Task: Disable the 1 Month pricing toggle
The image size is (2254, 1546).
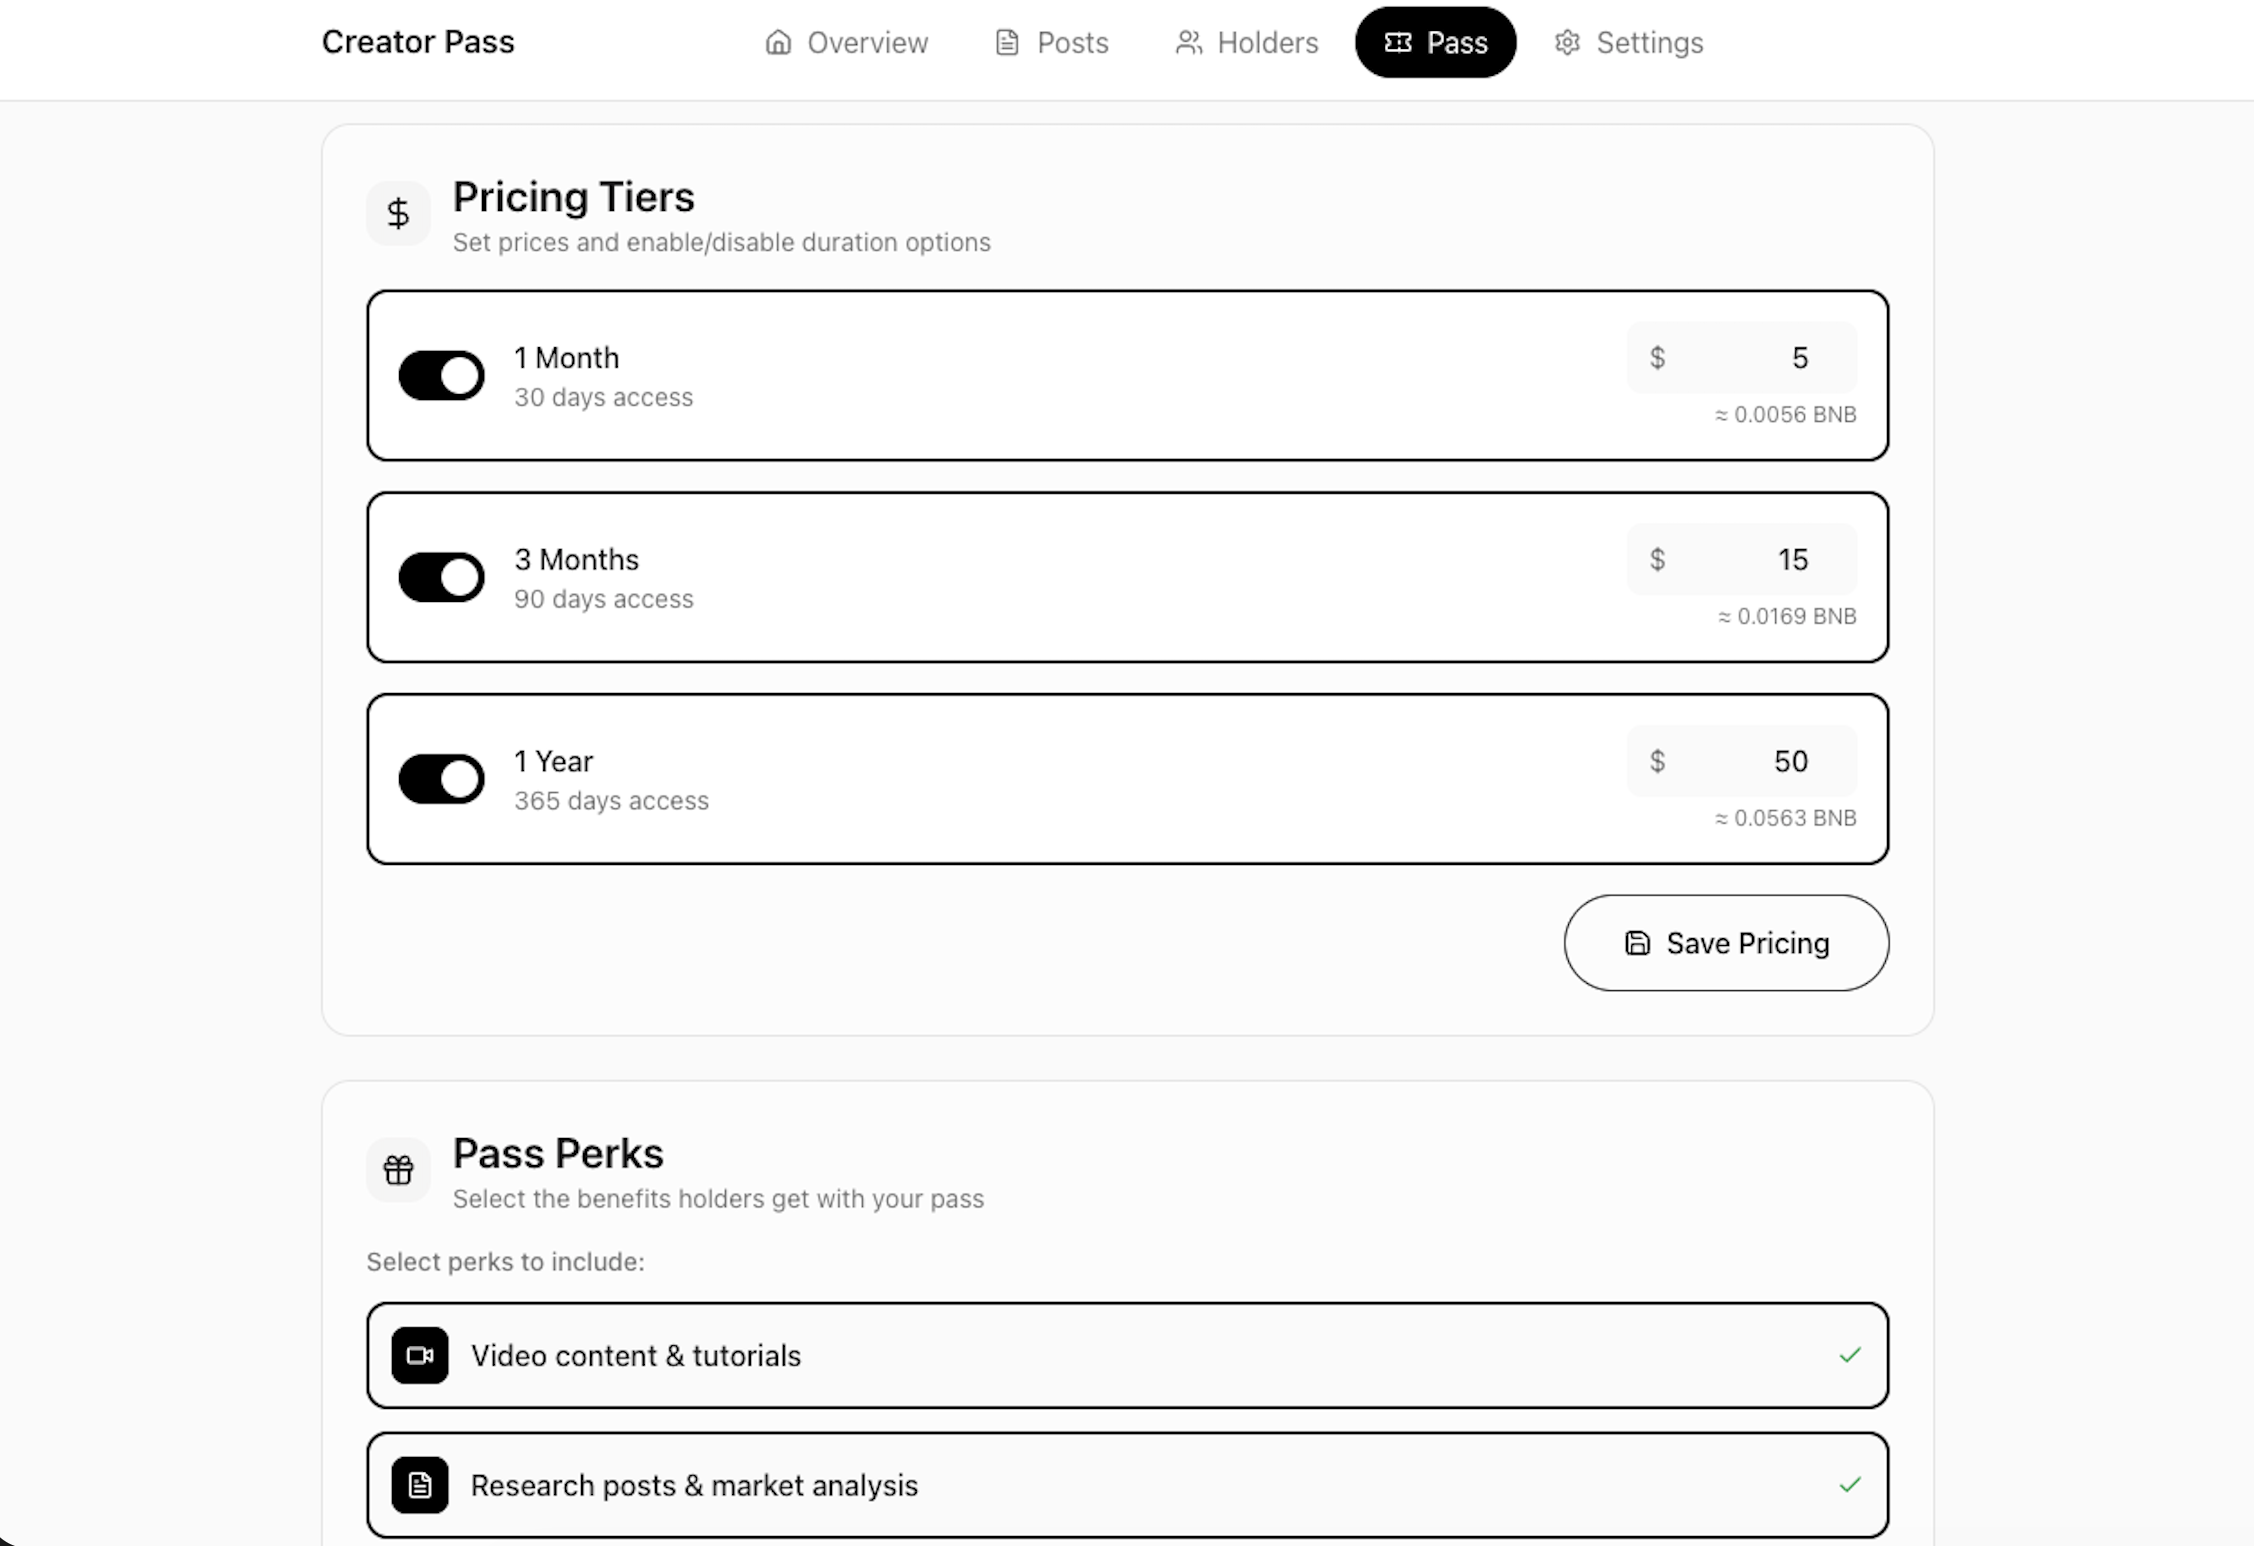Action: click(440, 375)
